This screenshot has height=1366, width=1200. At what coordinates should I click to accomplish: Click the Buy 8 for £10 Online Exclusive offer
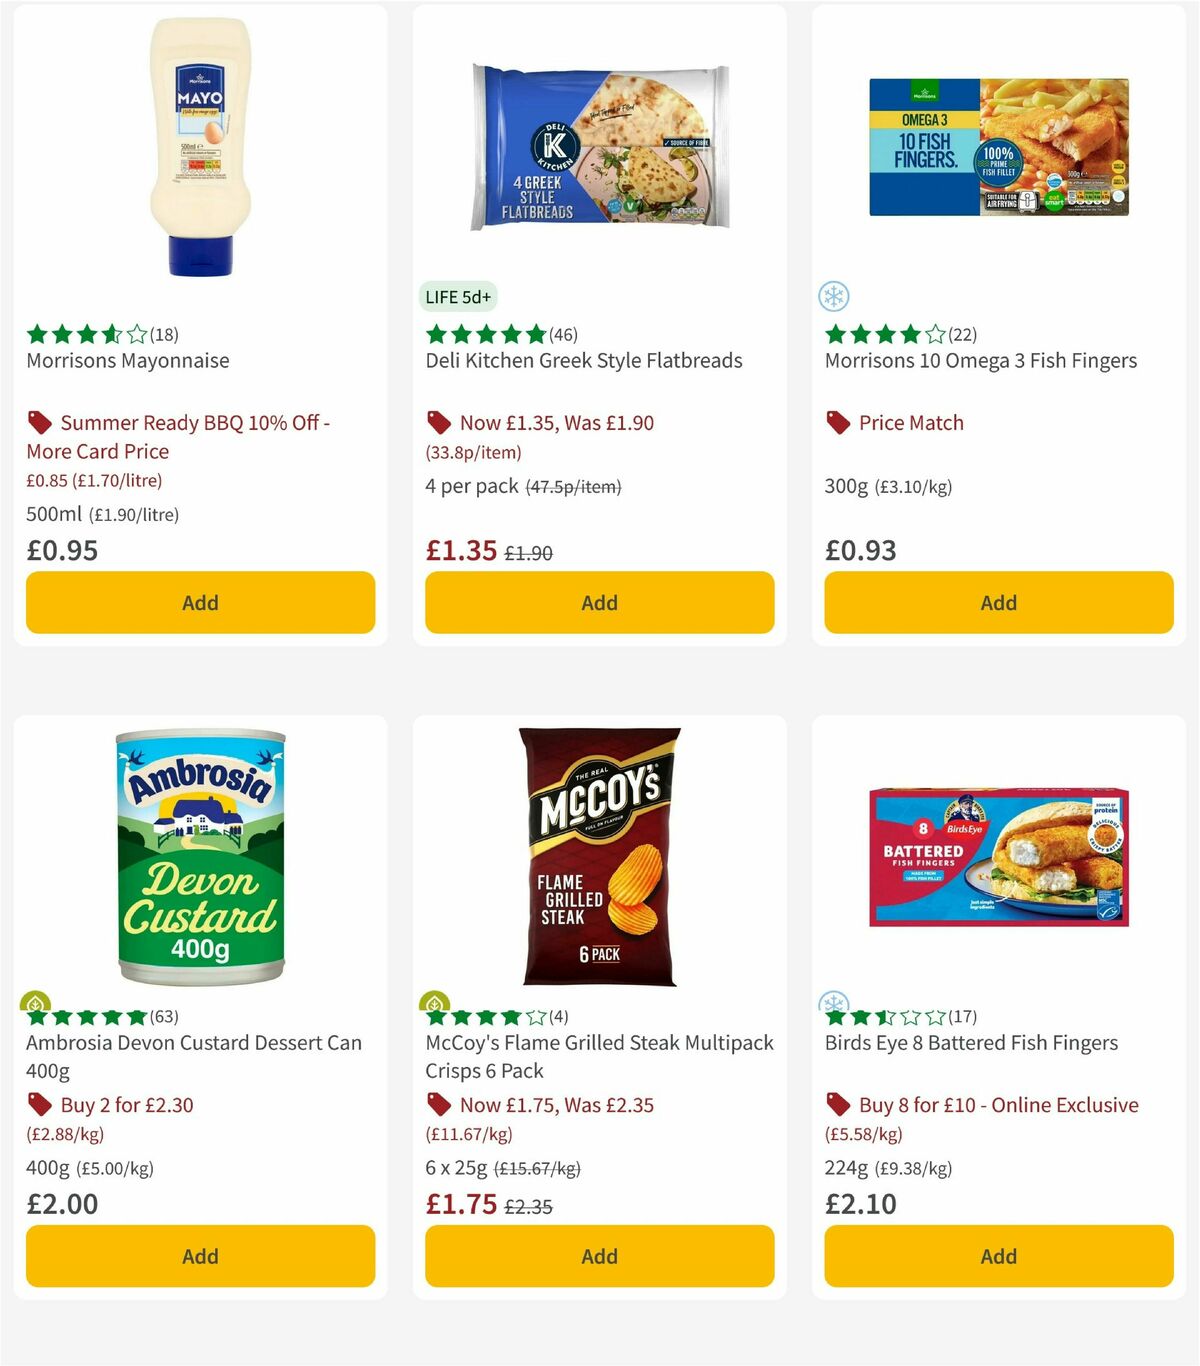pyautogui.click(x=997, y=1104)
